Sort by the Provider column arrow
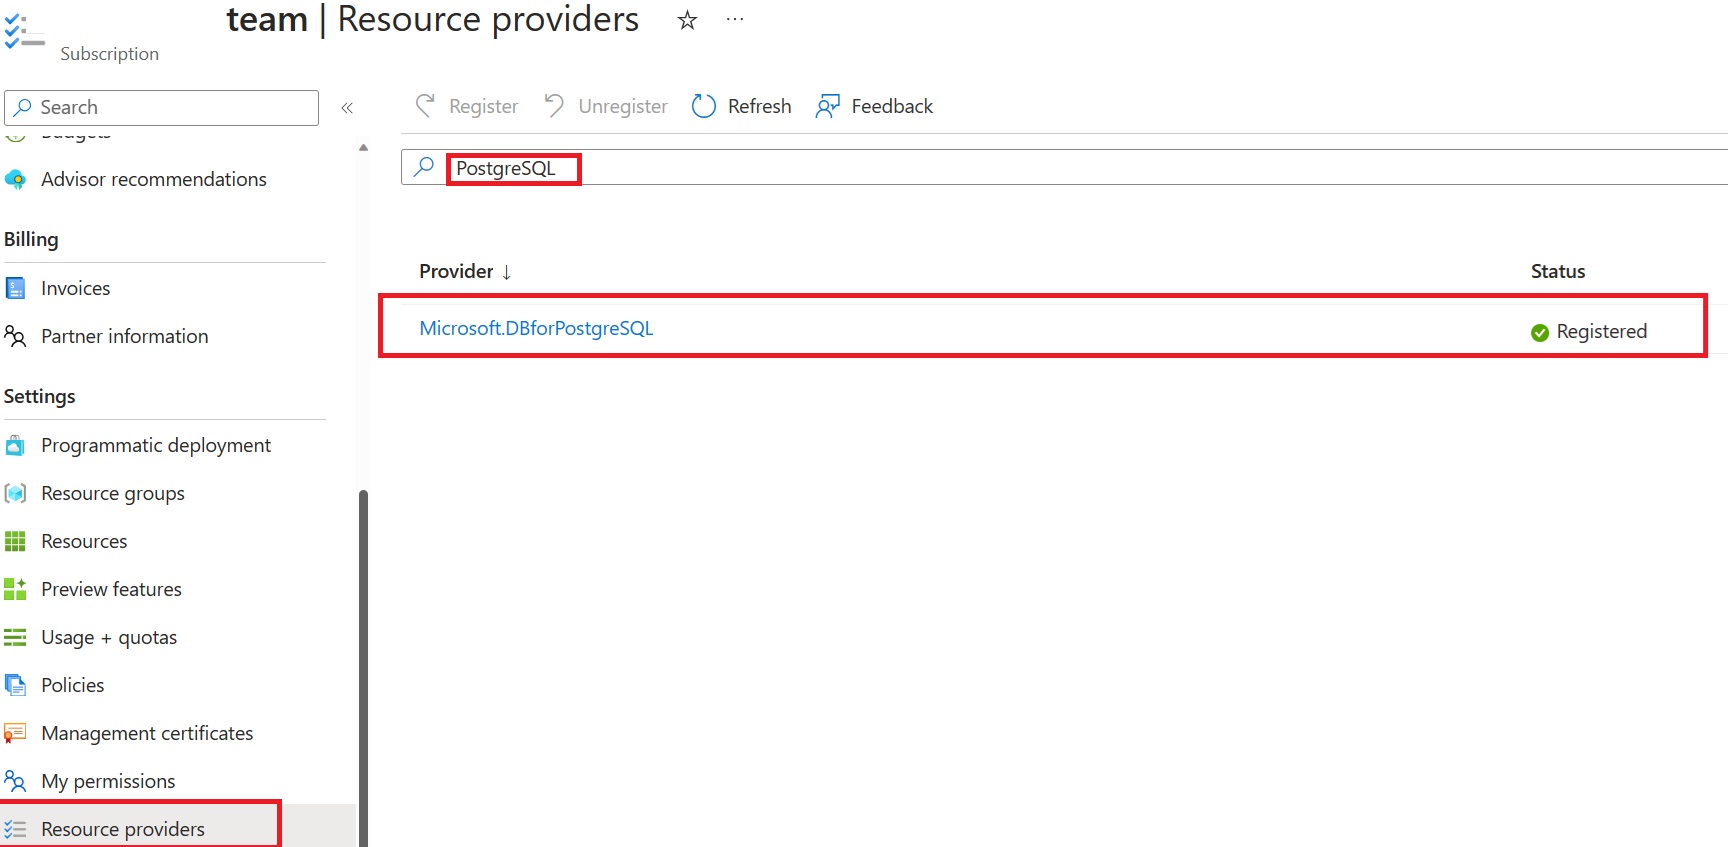The image size is (1728, 847). pos(507,272)
